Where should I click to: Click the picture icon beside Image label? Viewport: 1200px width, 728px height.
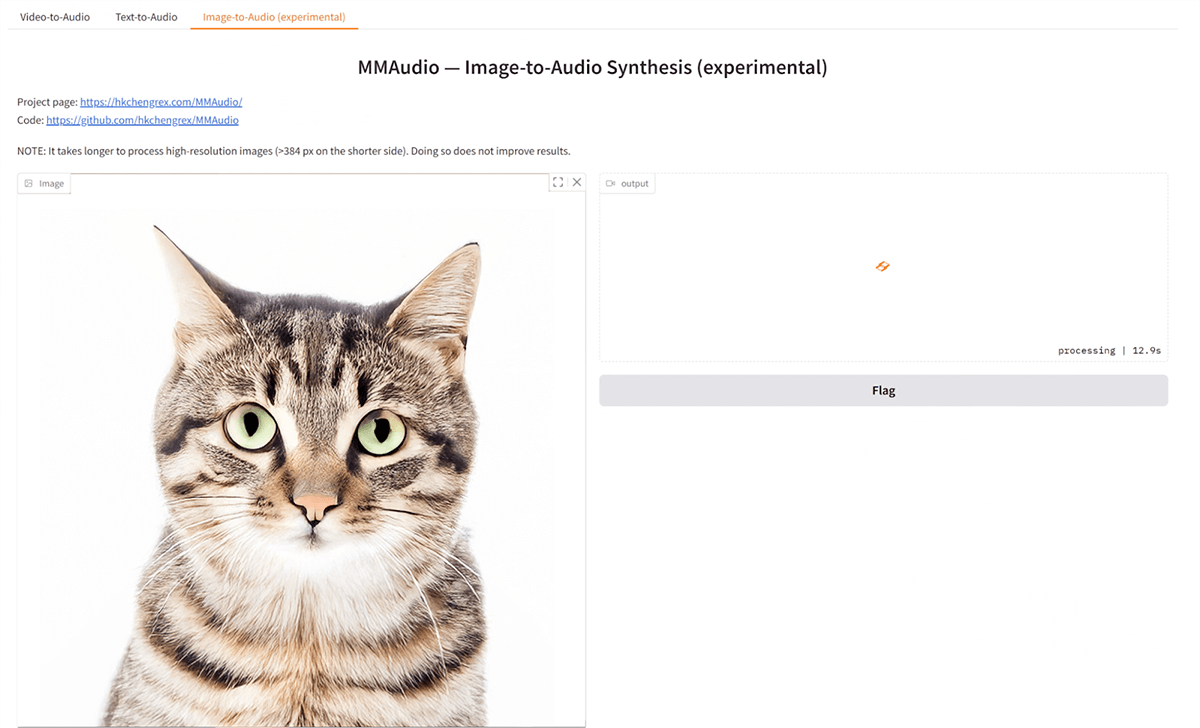click(x=29, y=184)
